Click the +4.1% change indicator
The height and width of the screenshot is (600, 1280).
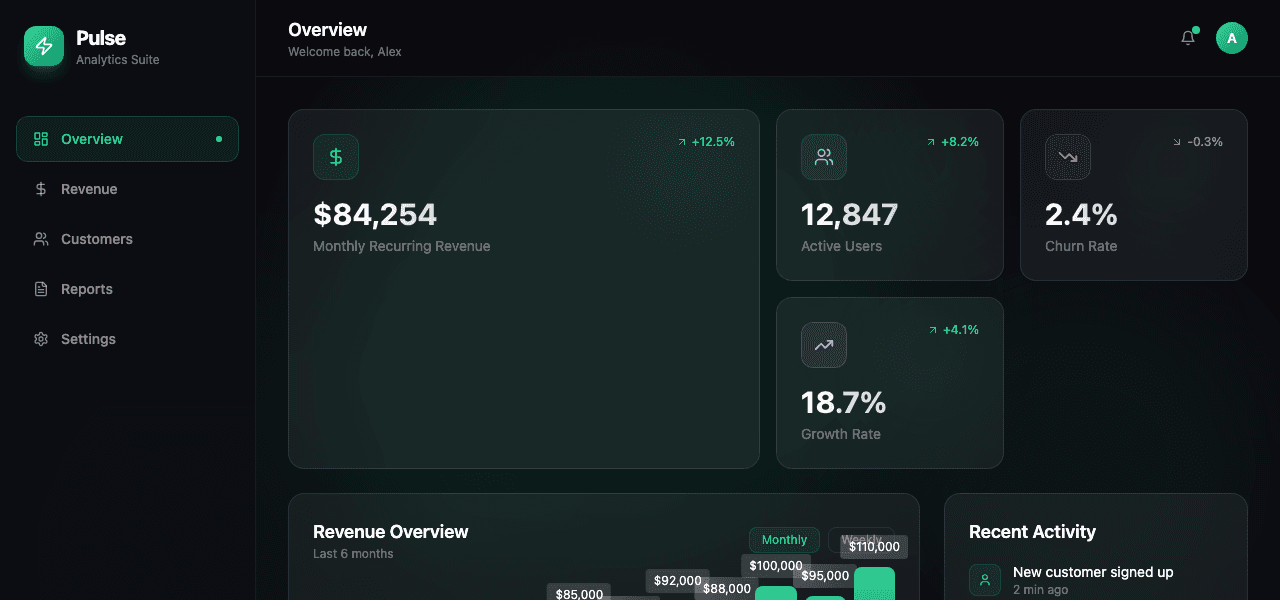pyautogui.click(x=954, y=330)
